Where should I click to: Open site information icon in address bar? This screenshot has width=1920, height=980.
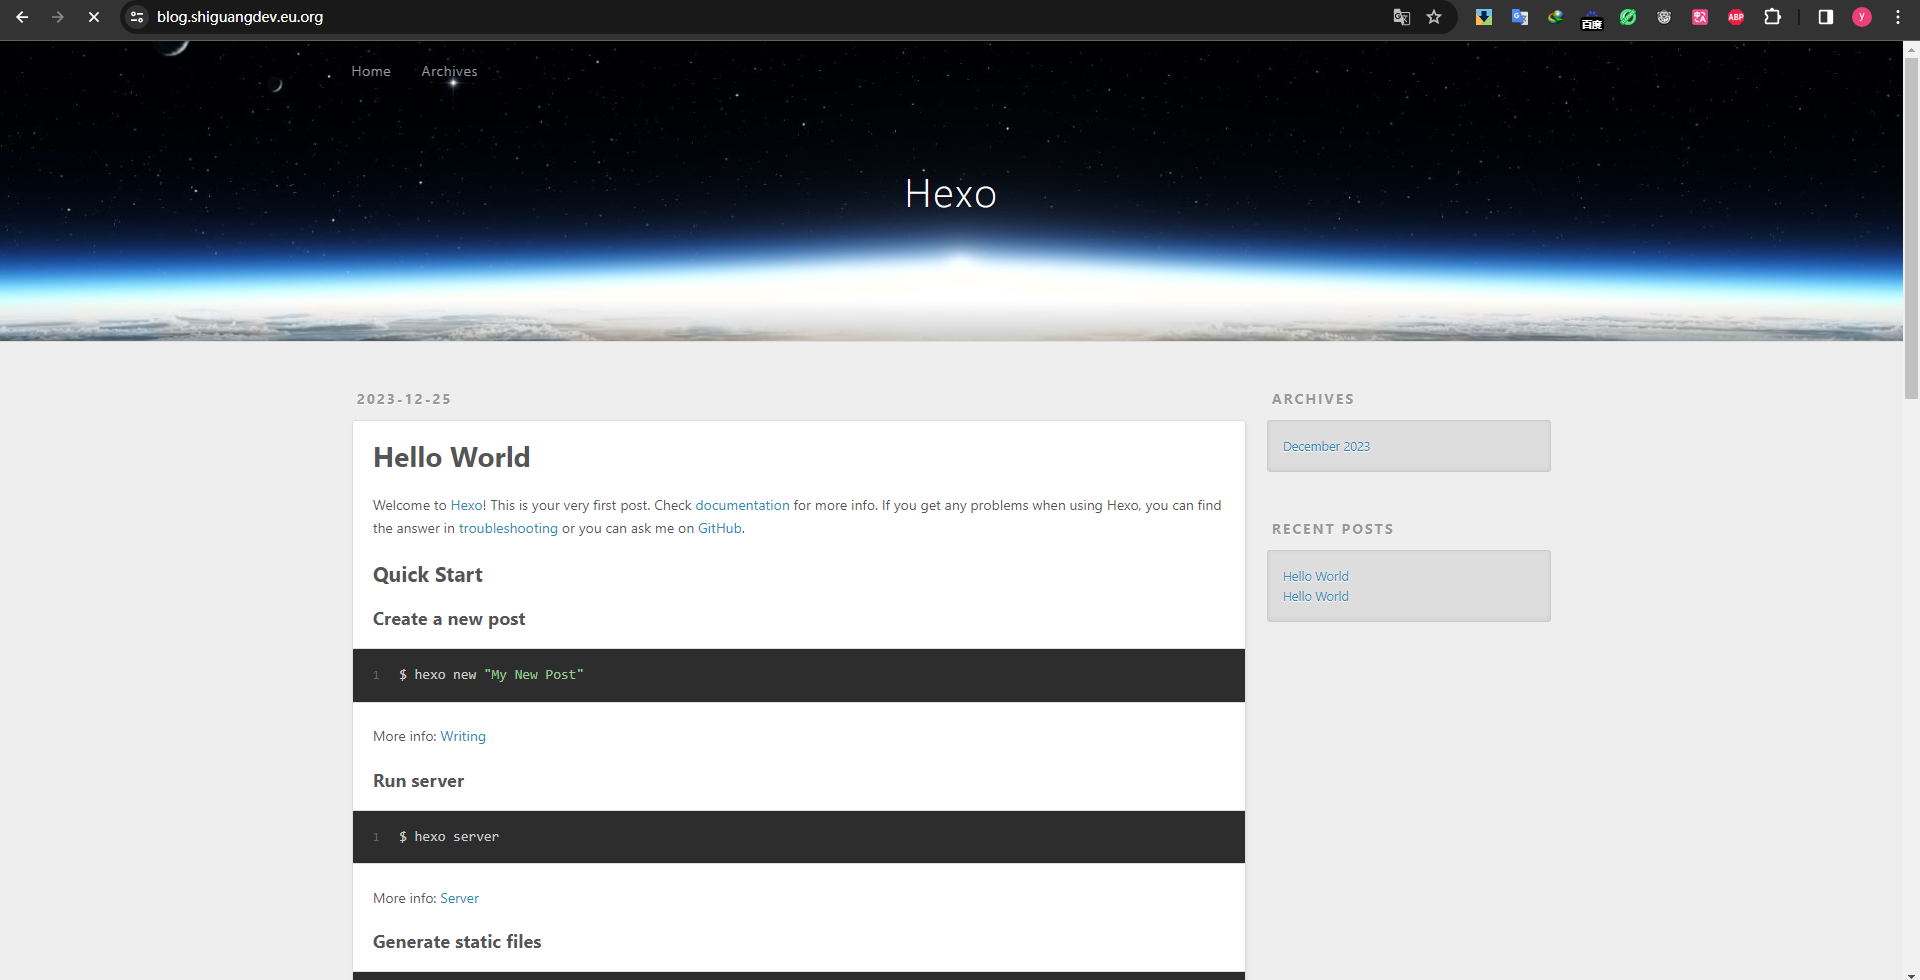(x=137, y=17)
